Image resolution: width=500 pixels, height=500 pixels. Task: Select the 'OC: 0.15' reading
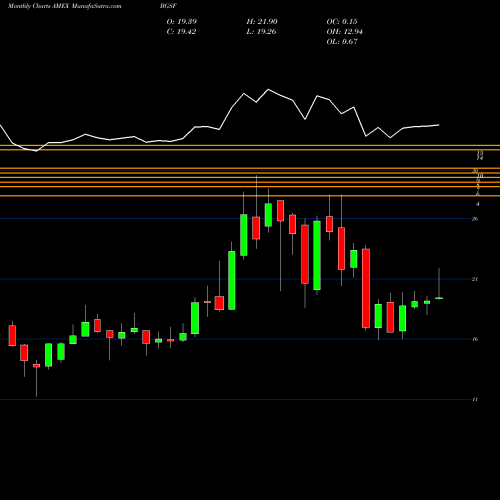click(x=342, y=22)
